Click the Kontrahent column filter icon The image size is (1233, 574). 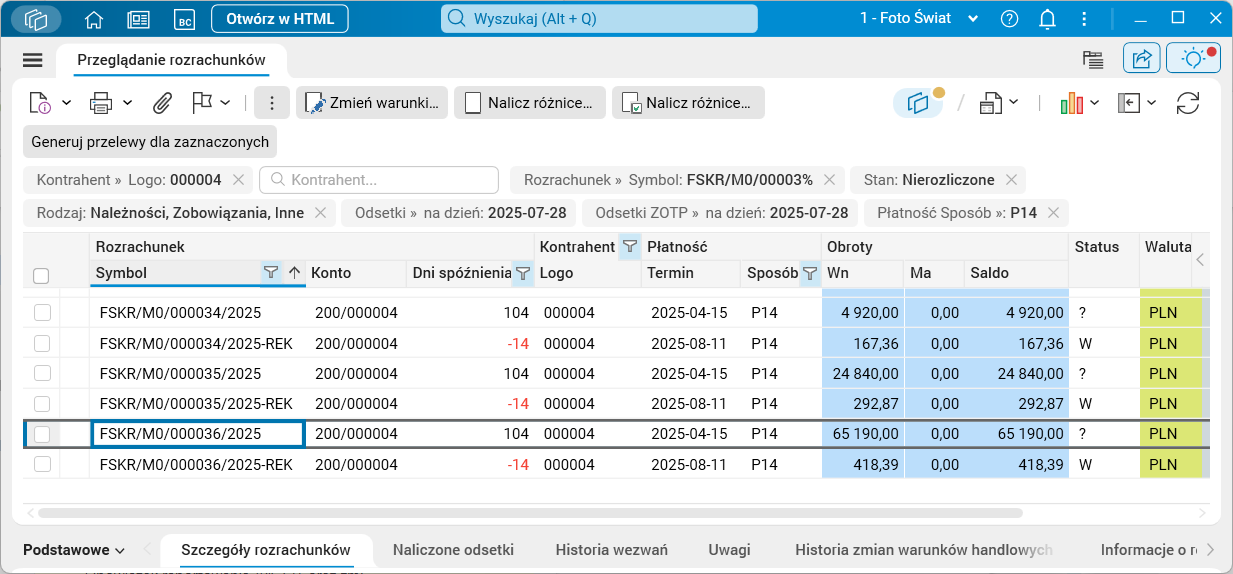(628, 246)
